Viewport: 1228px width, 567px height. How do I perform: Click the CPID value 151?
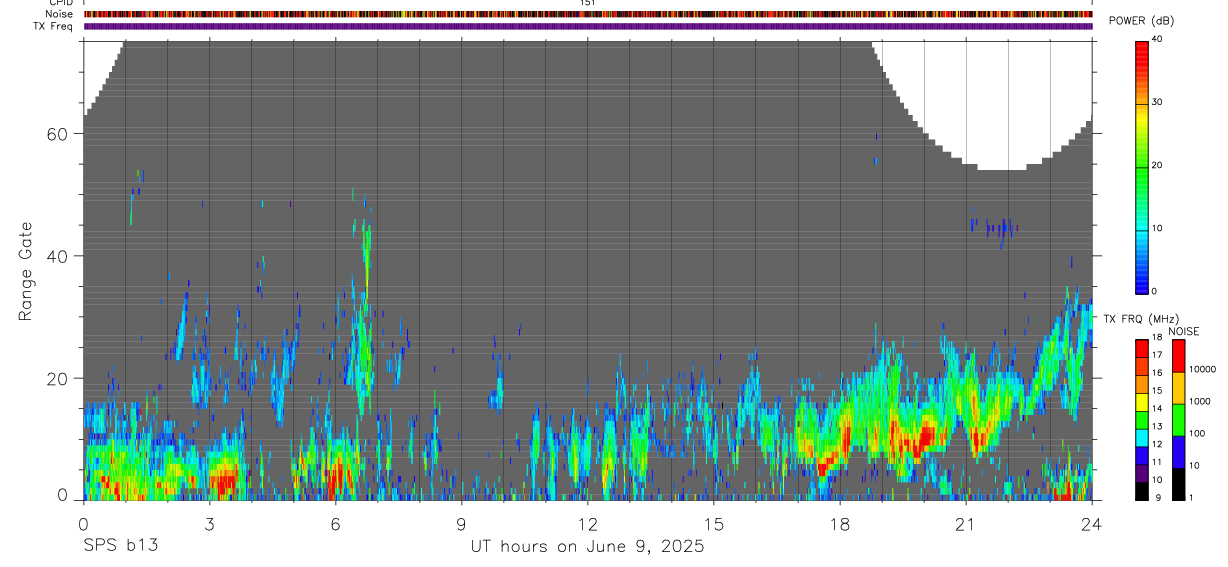588,3
